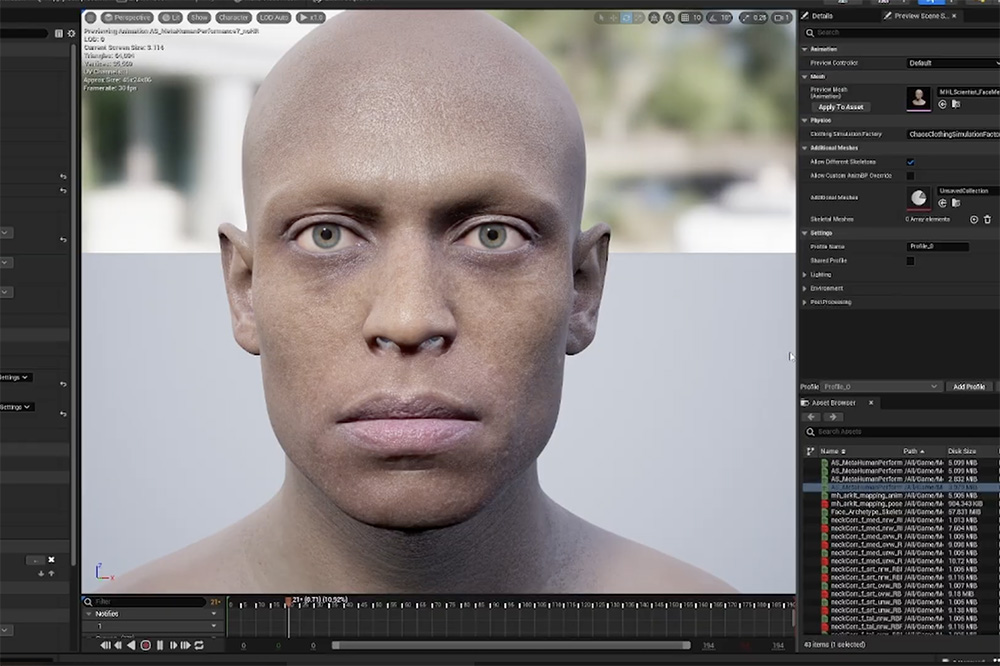Open the Preview Controller dropdown
The height and width of the screenshot is (666, 1000).
(x=951, y=63)
